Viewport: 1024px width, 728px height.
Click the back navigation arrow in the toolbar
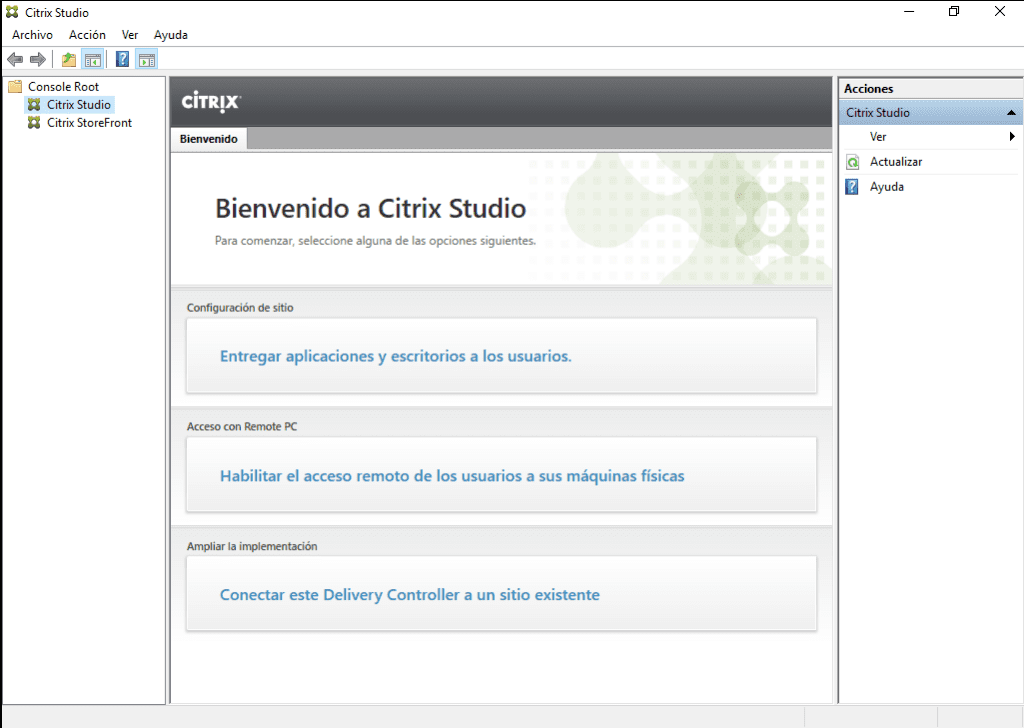click(14, 58)
